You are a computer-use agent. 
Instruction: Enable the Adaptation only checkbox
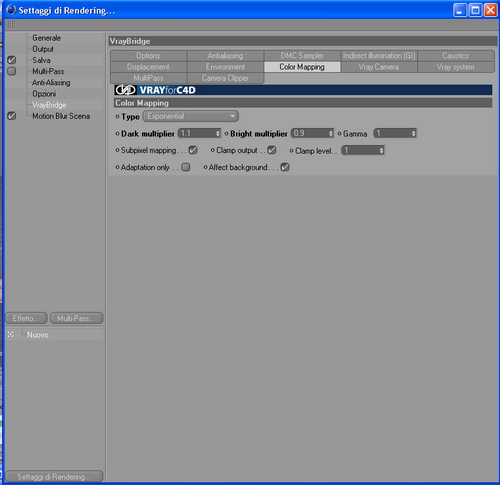[186, 167]
